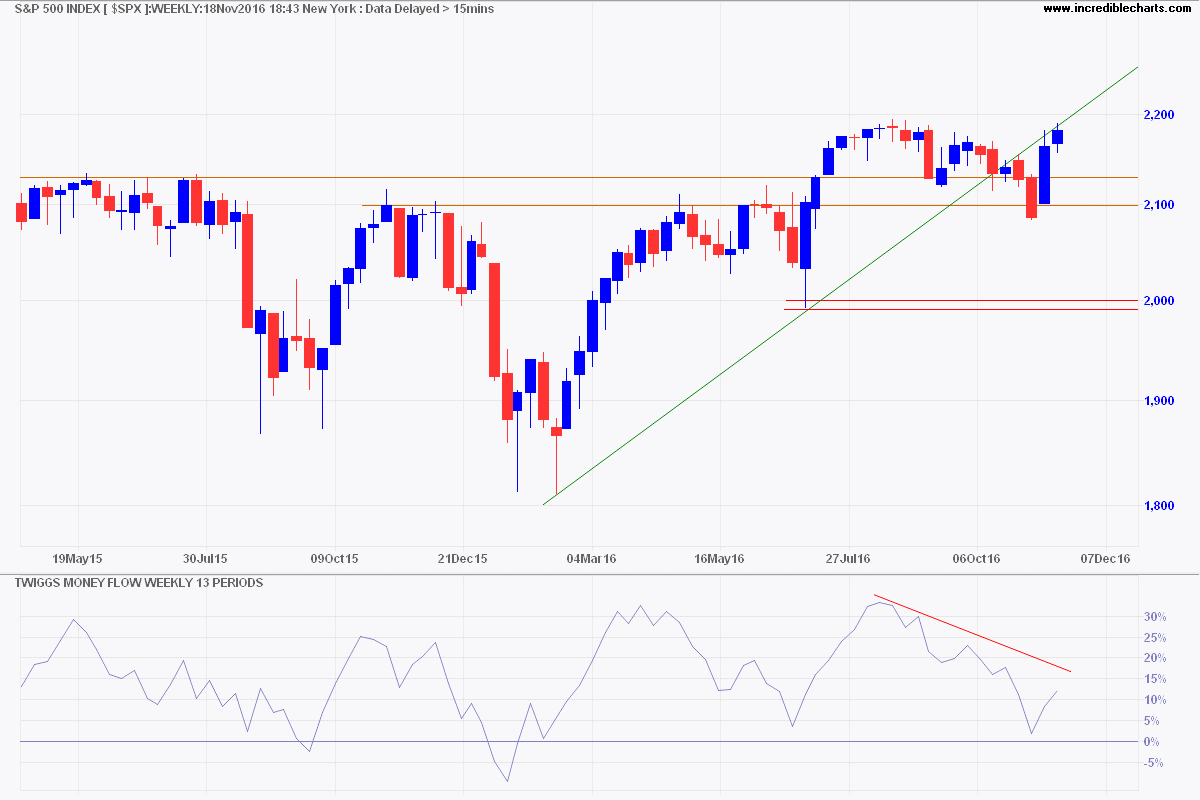Select the 1,900 price axis label

click(x=1161, y=401)
